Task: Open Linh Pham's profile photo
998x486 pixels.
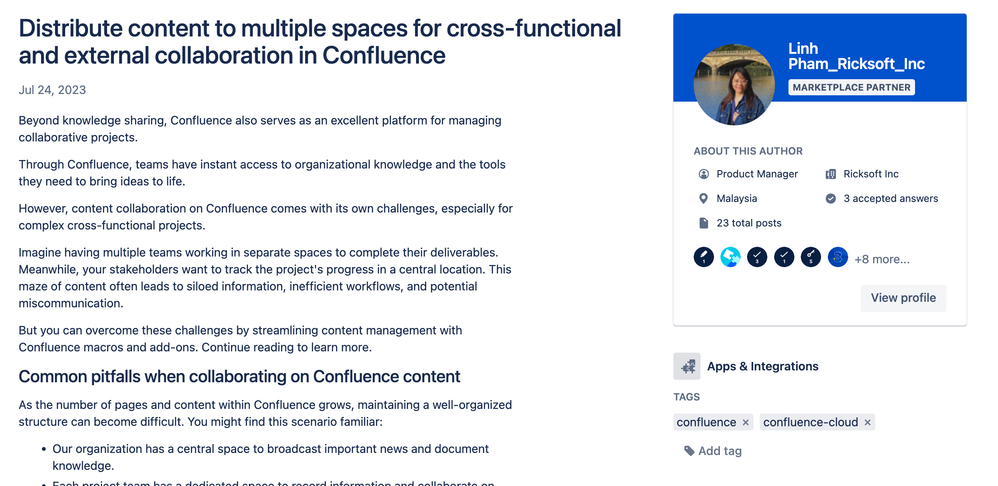Action: point(734,85)
